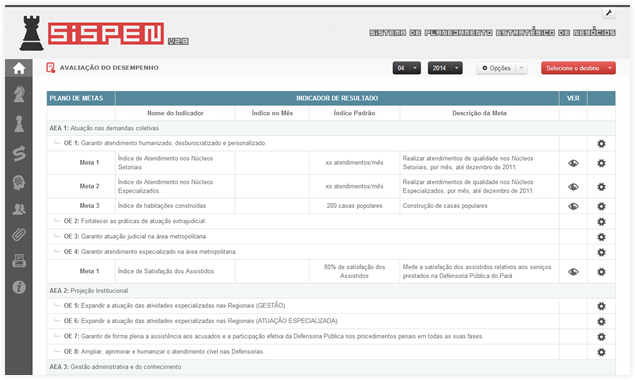Open gear settings for OE 3 row
Screen dimensions: 635x380
tap(601, 237)
